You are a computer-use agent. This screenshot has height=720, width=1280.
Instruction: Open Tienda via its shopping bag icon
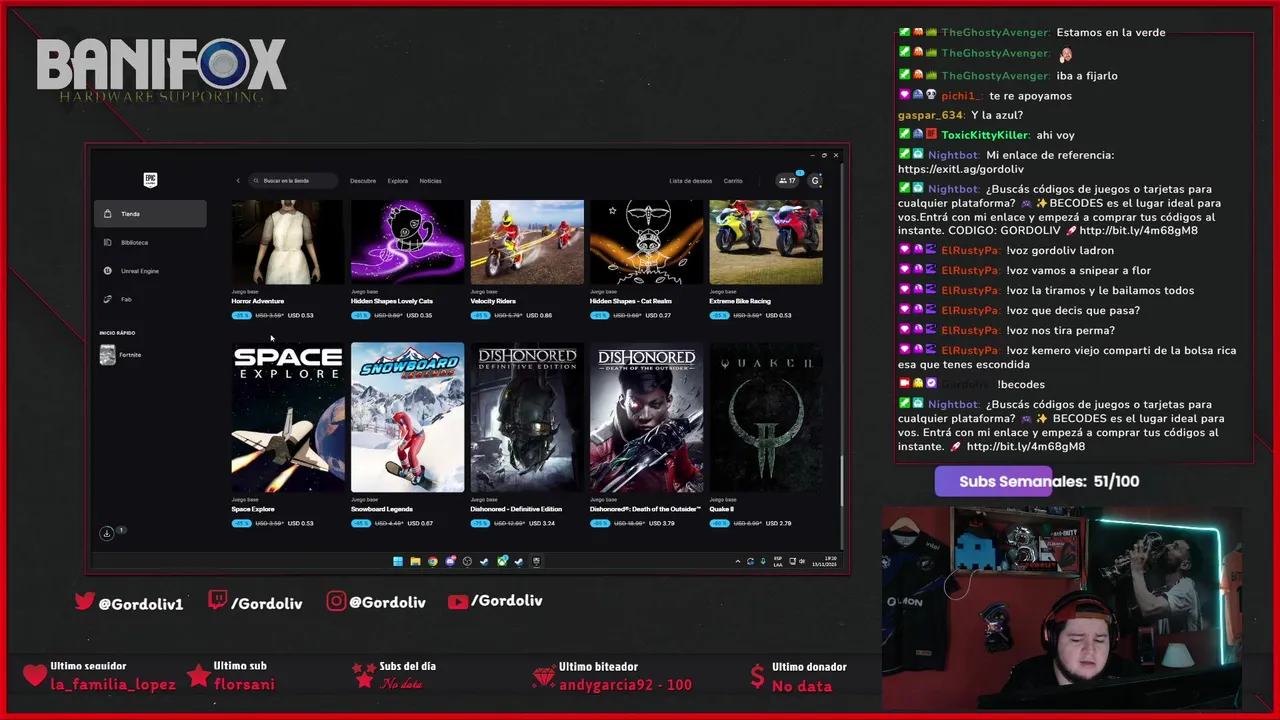[x=108, y=214]
